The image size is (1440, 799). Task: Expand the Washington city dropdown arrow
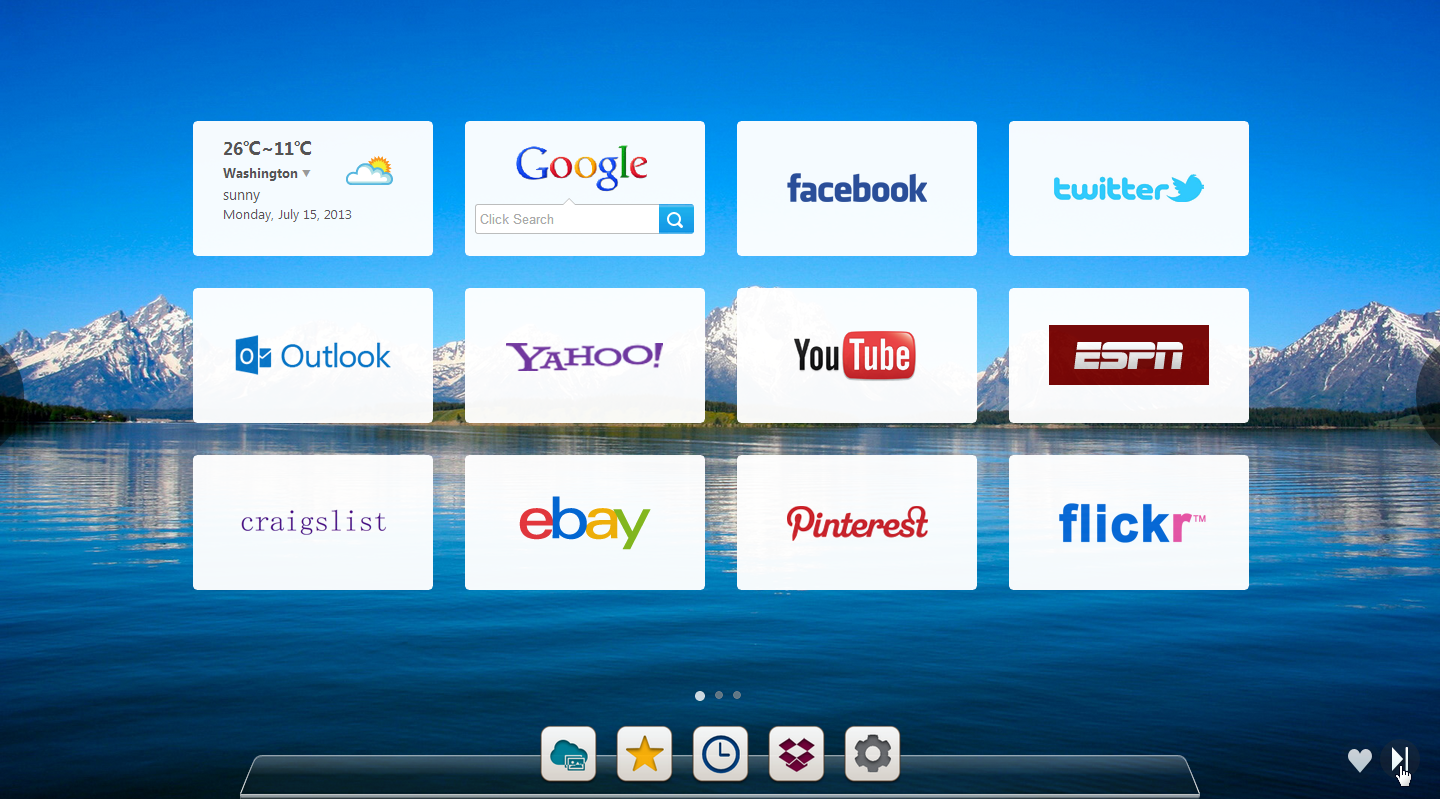click(x=306, y=173)
